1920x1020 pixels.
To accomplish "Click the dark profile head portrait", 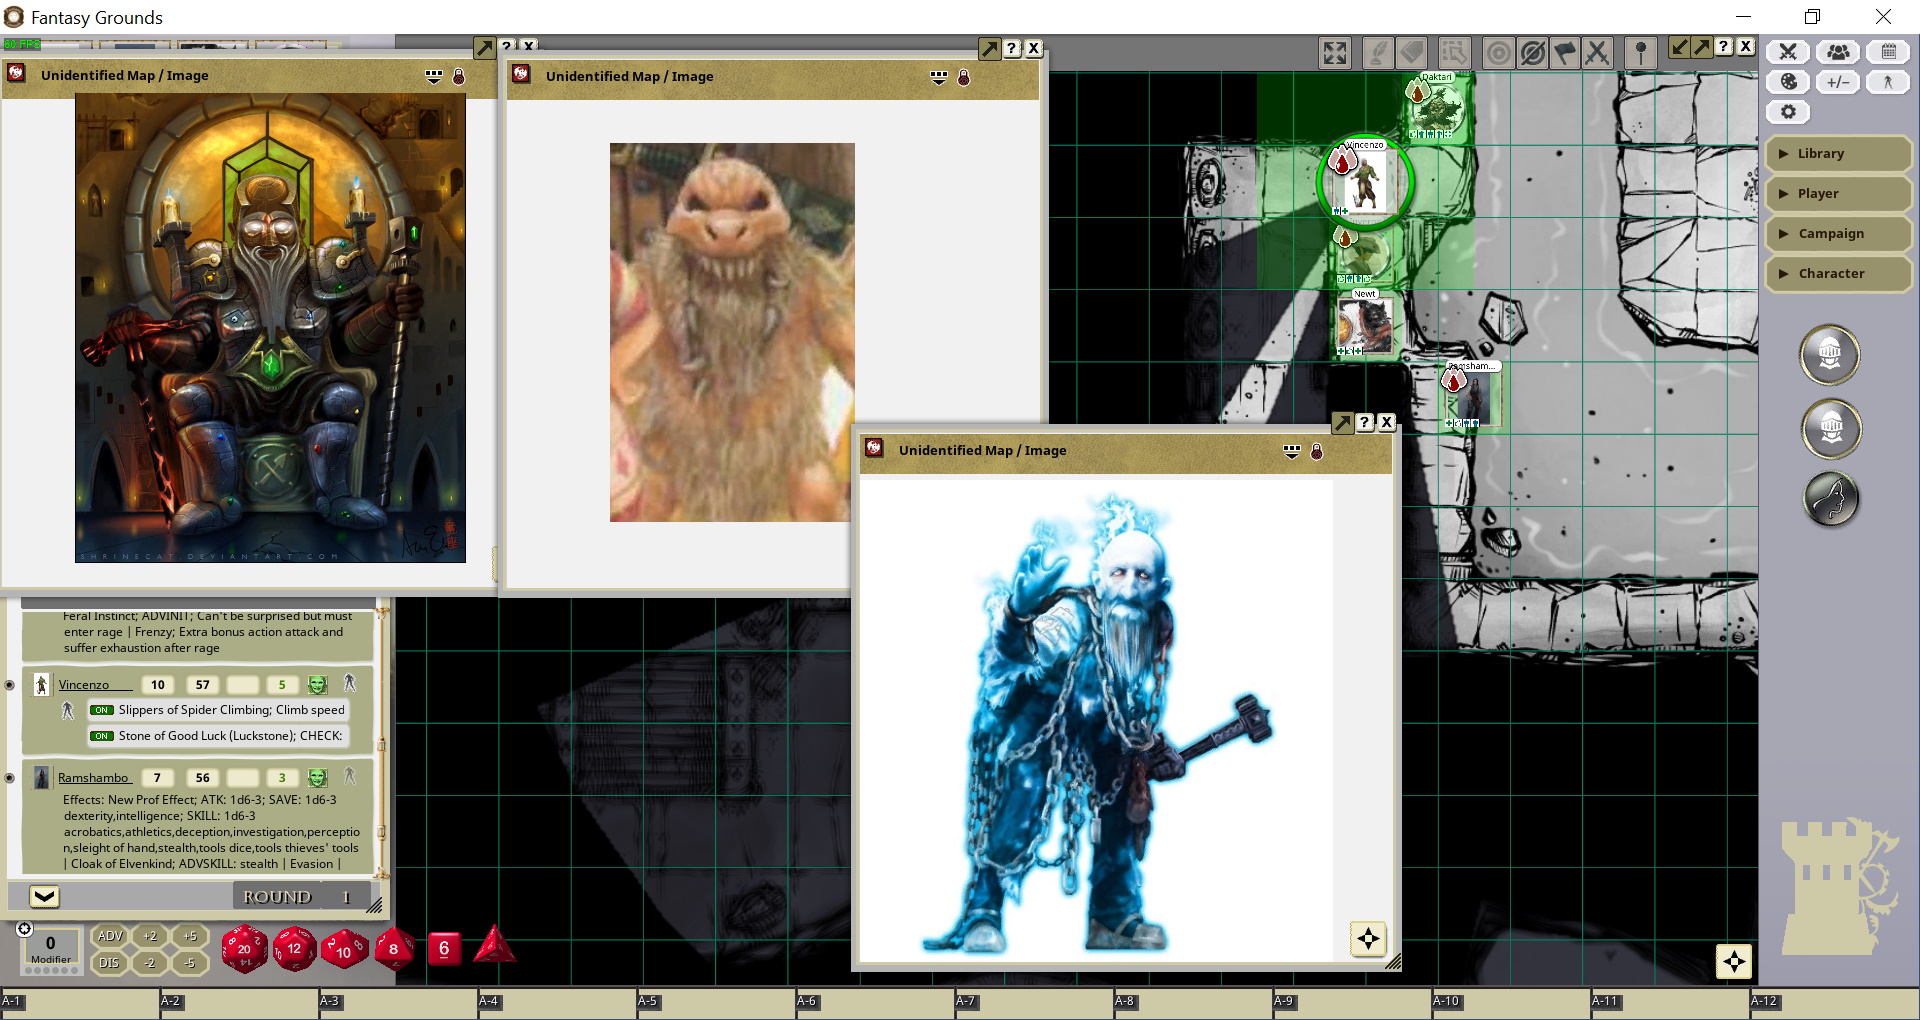I will (1831, 498).
